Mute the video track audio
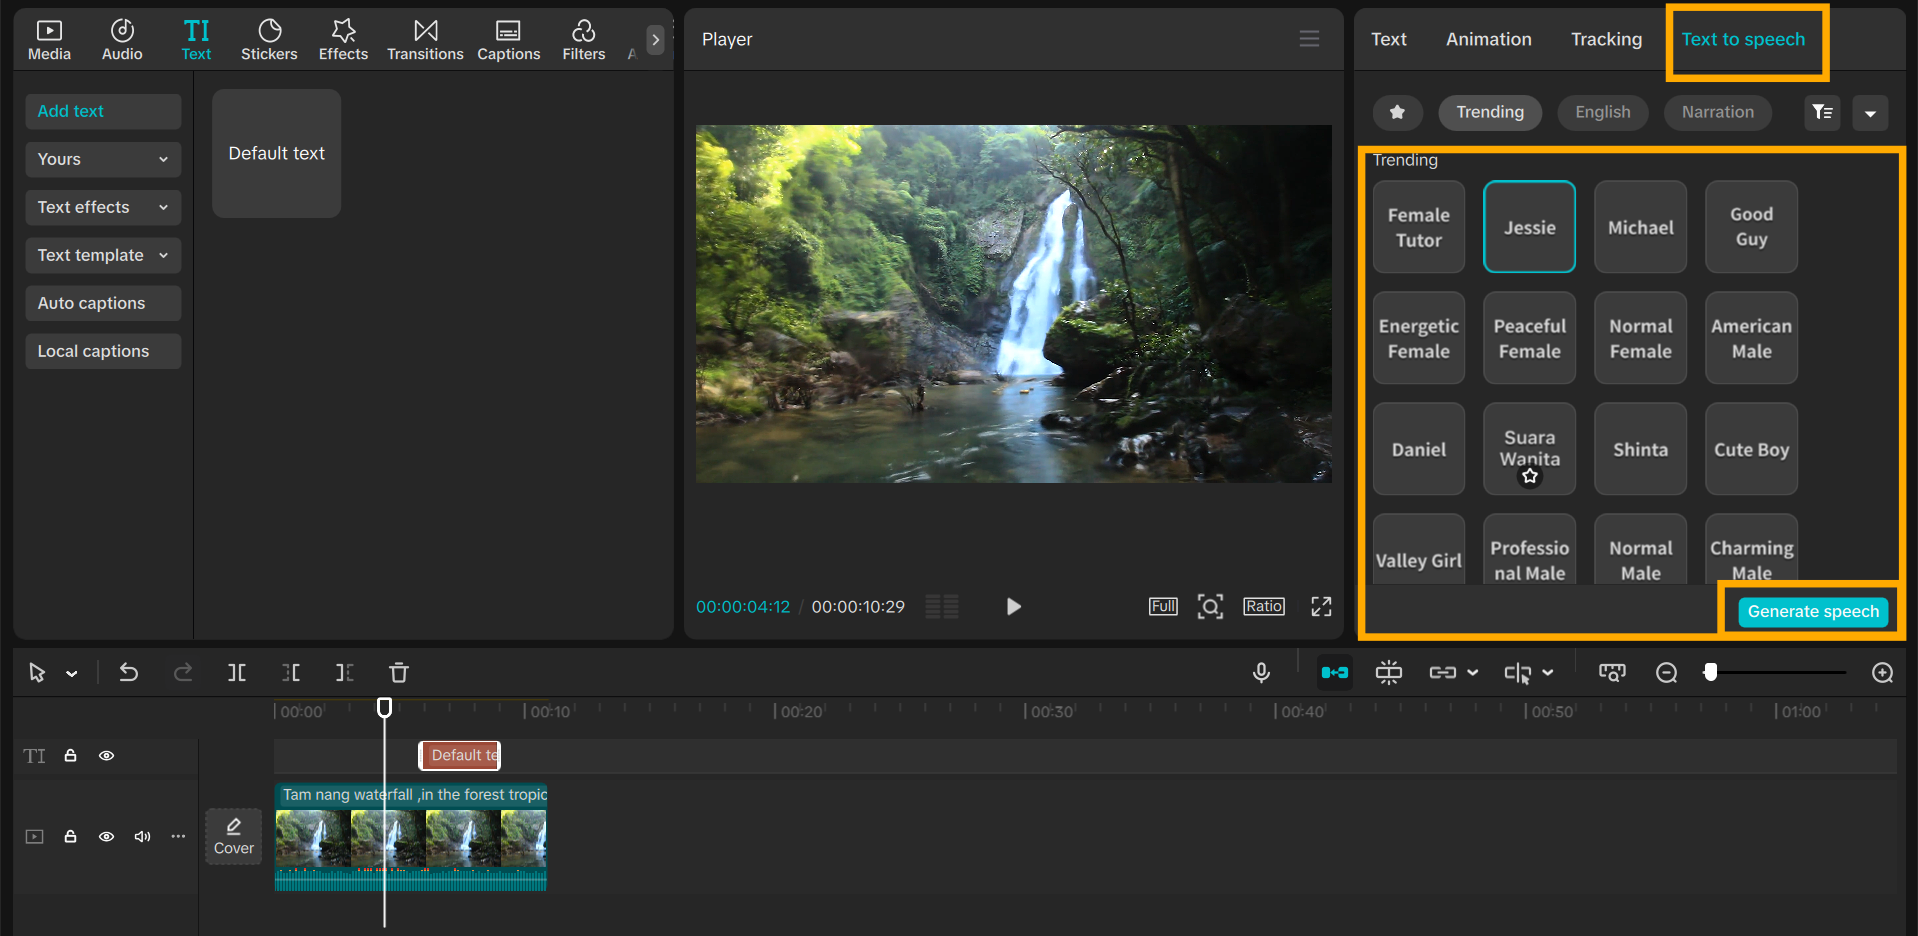 (142, 836)
